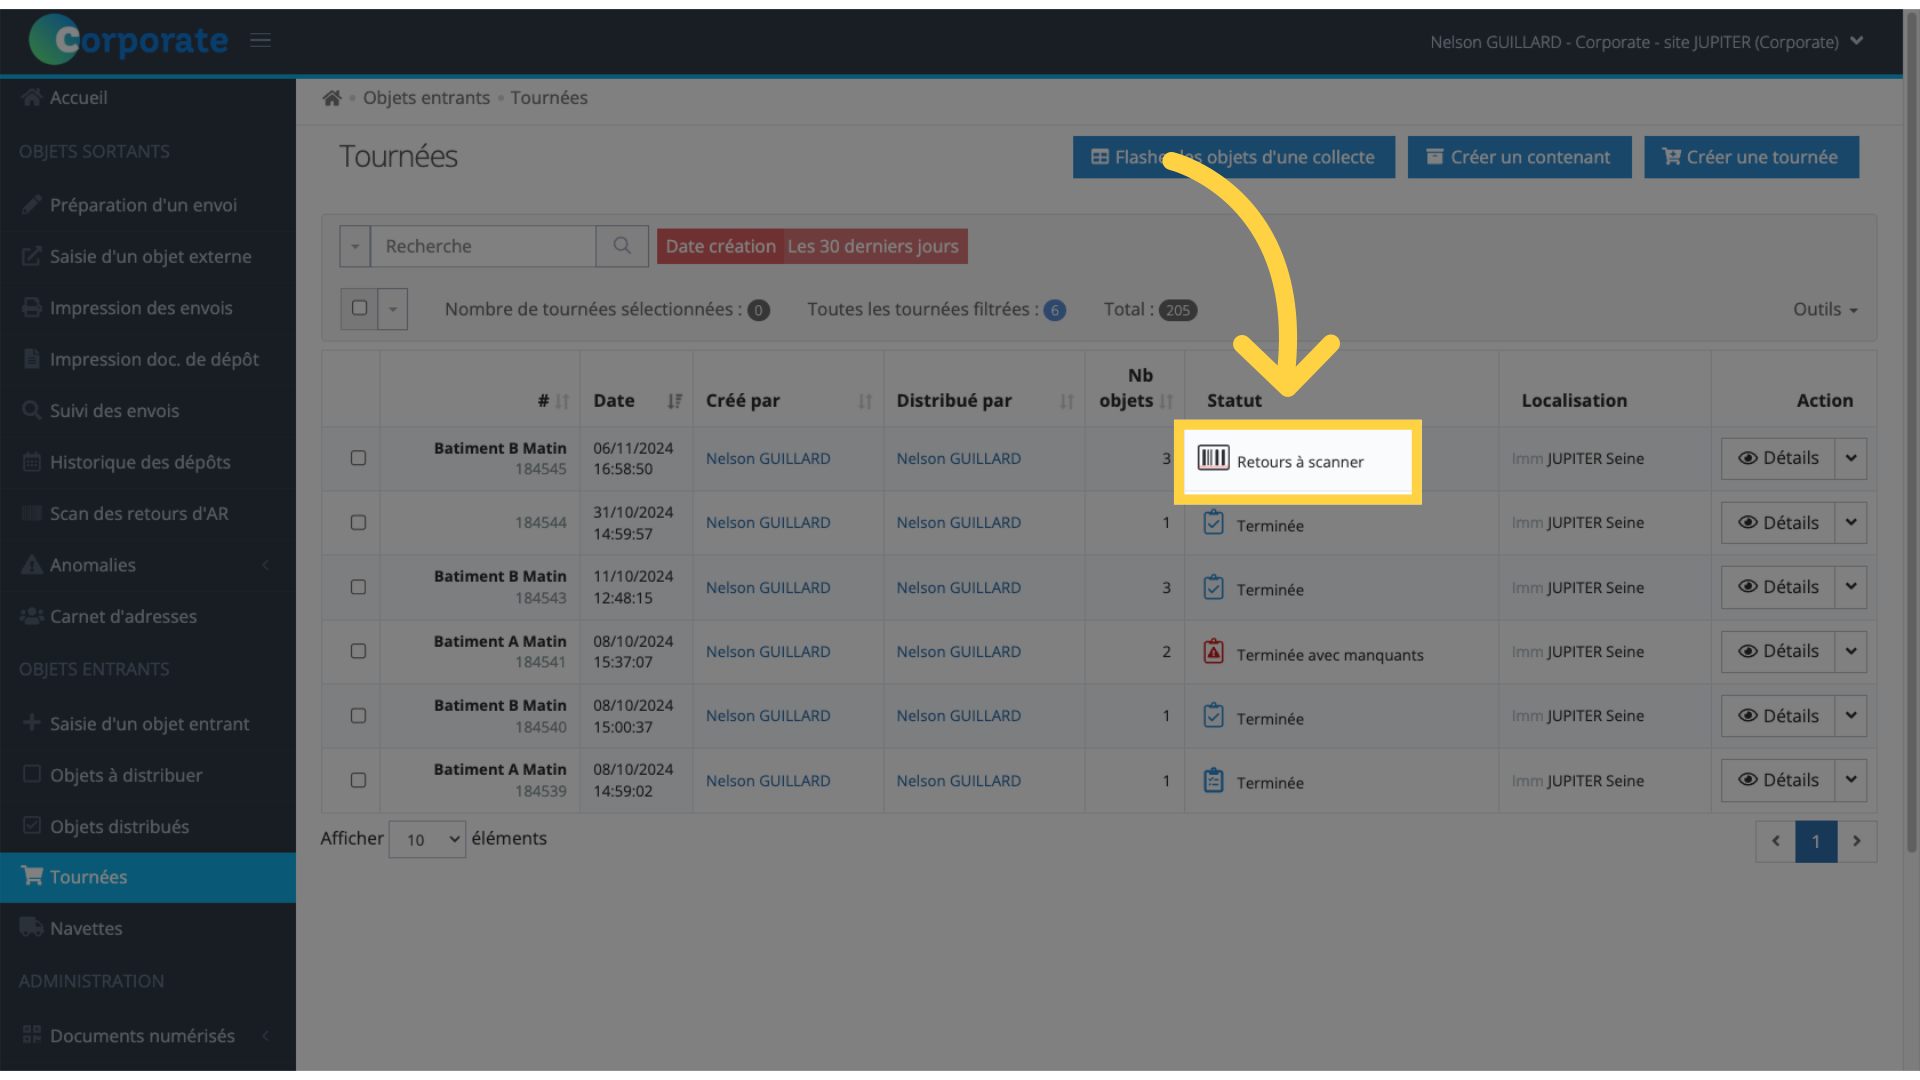1920x1080 pixels.
Task: Click the home icon in the breadcrumb
Action: 332,98
